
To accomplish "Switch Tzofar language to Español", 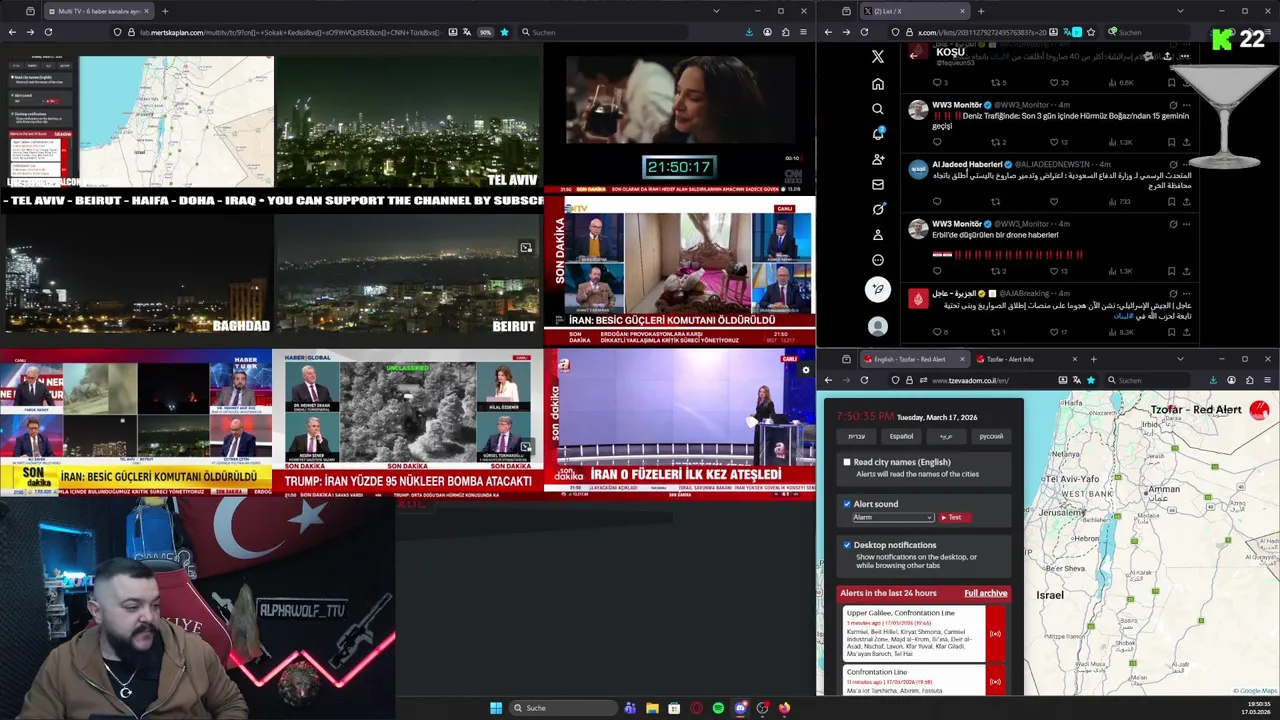I will pyautogui.click(x=901, y=436).
